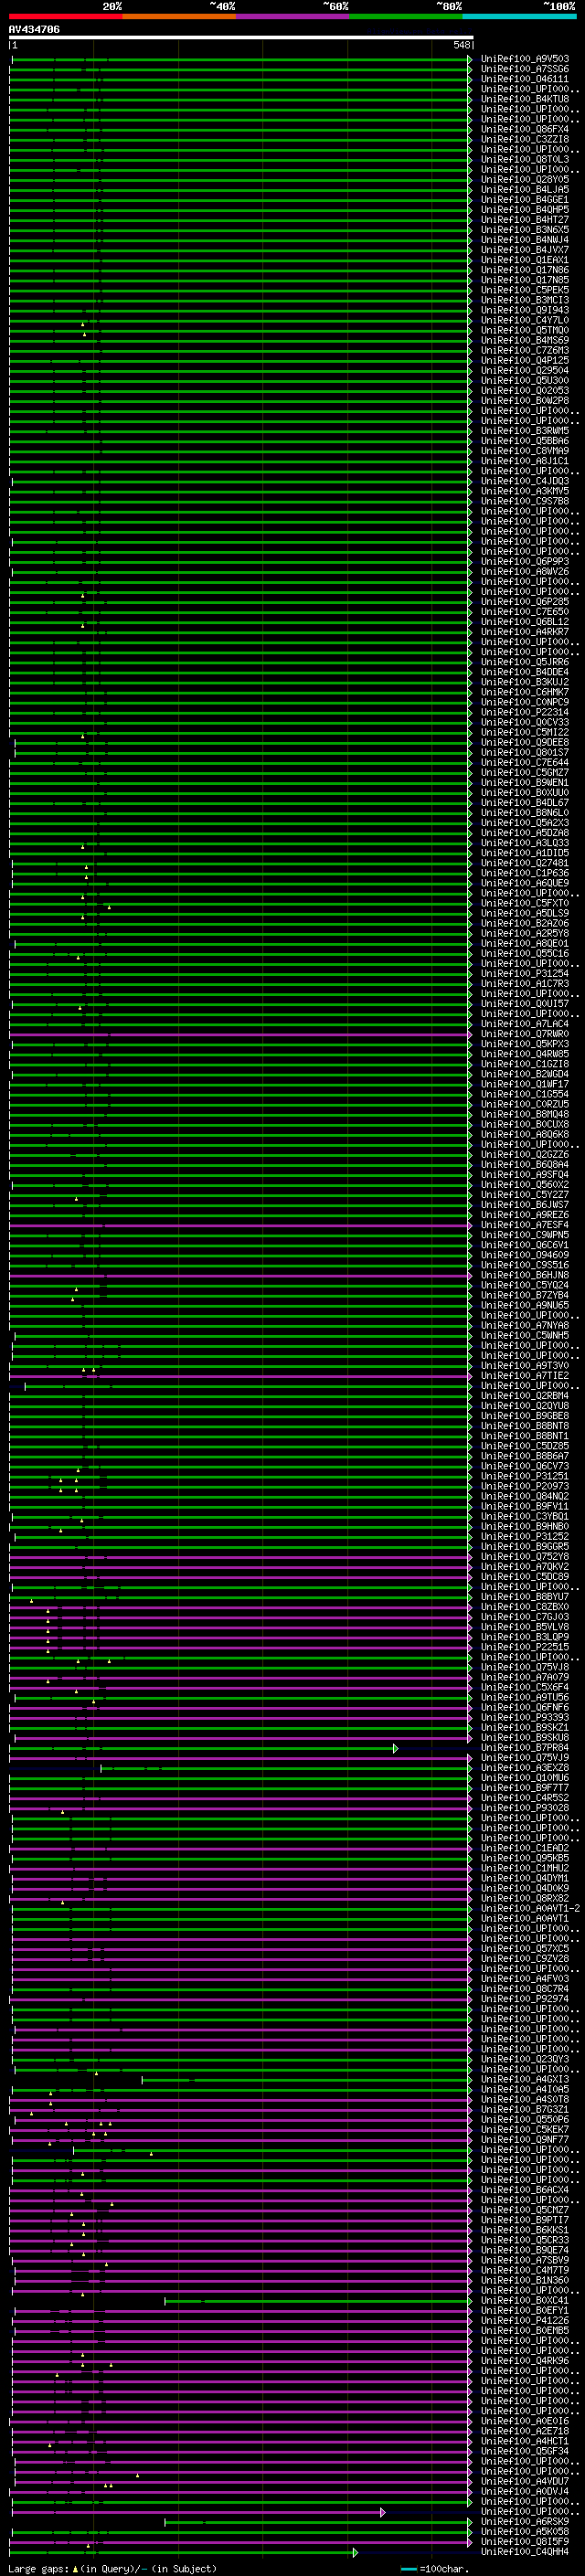Image resolution: width=585 pixels, height=2576 pixels.
Task: Select hit label UniRef100_Q17N86
Action: click(x=525, y=270)
